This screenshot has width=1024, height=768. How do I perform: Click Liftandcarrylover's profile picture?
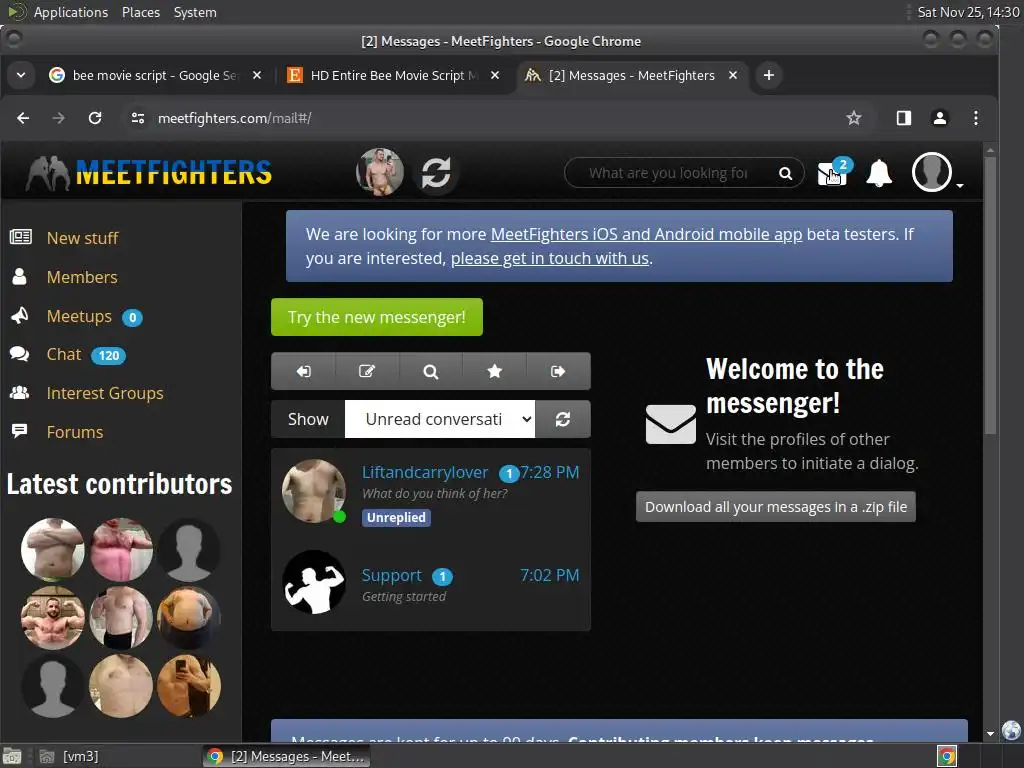pyautogui.click(x=313, y=491)
